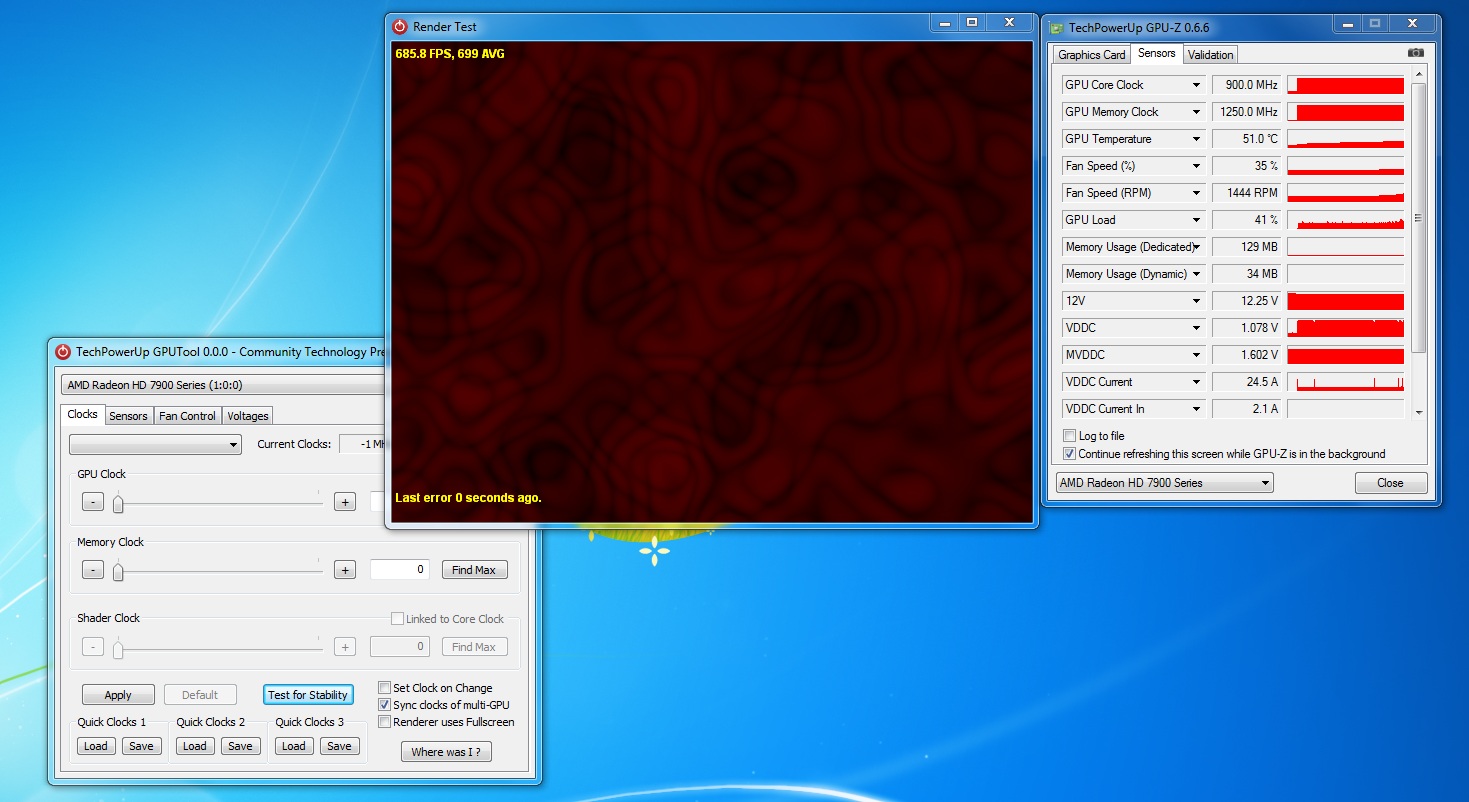This screenshot has height=802, width=1469.
Task: Click the scroll down arrow in GPU-Z sensors
Action: (1418, 410)
